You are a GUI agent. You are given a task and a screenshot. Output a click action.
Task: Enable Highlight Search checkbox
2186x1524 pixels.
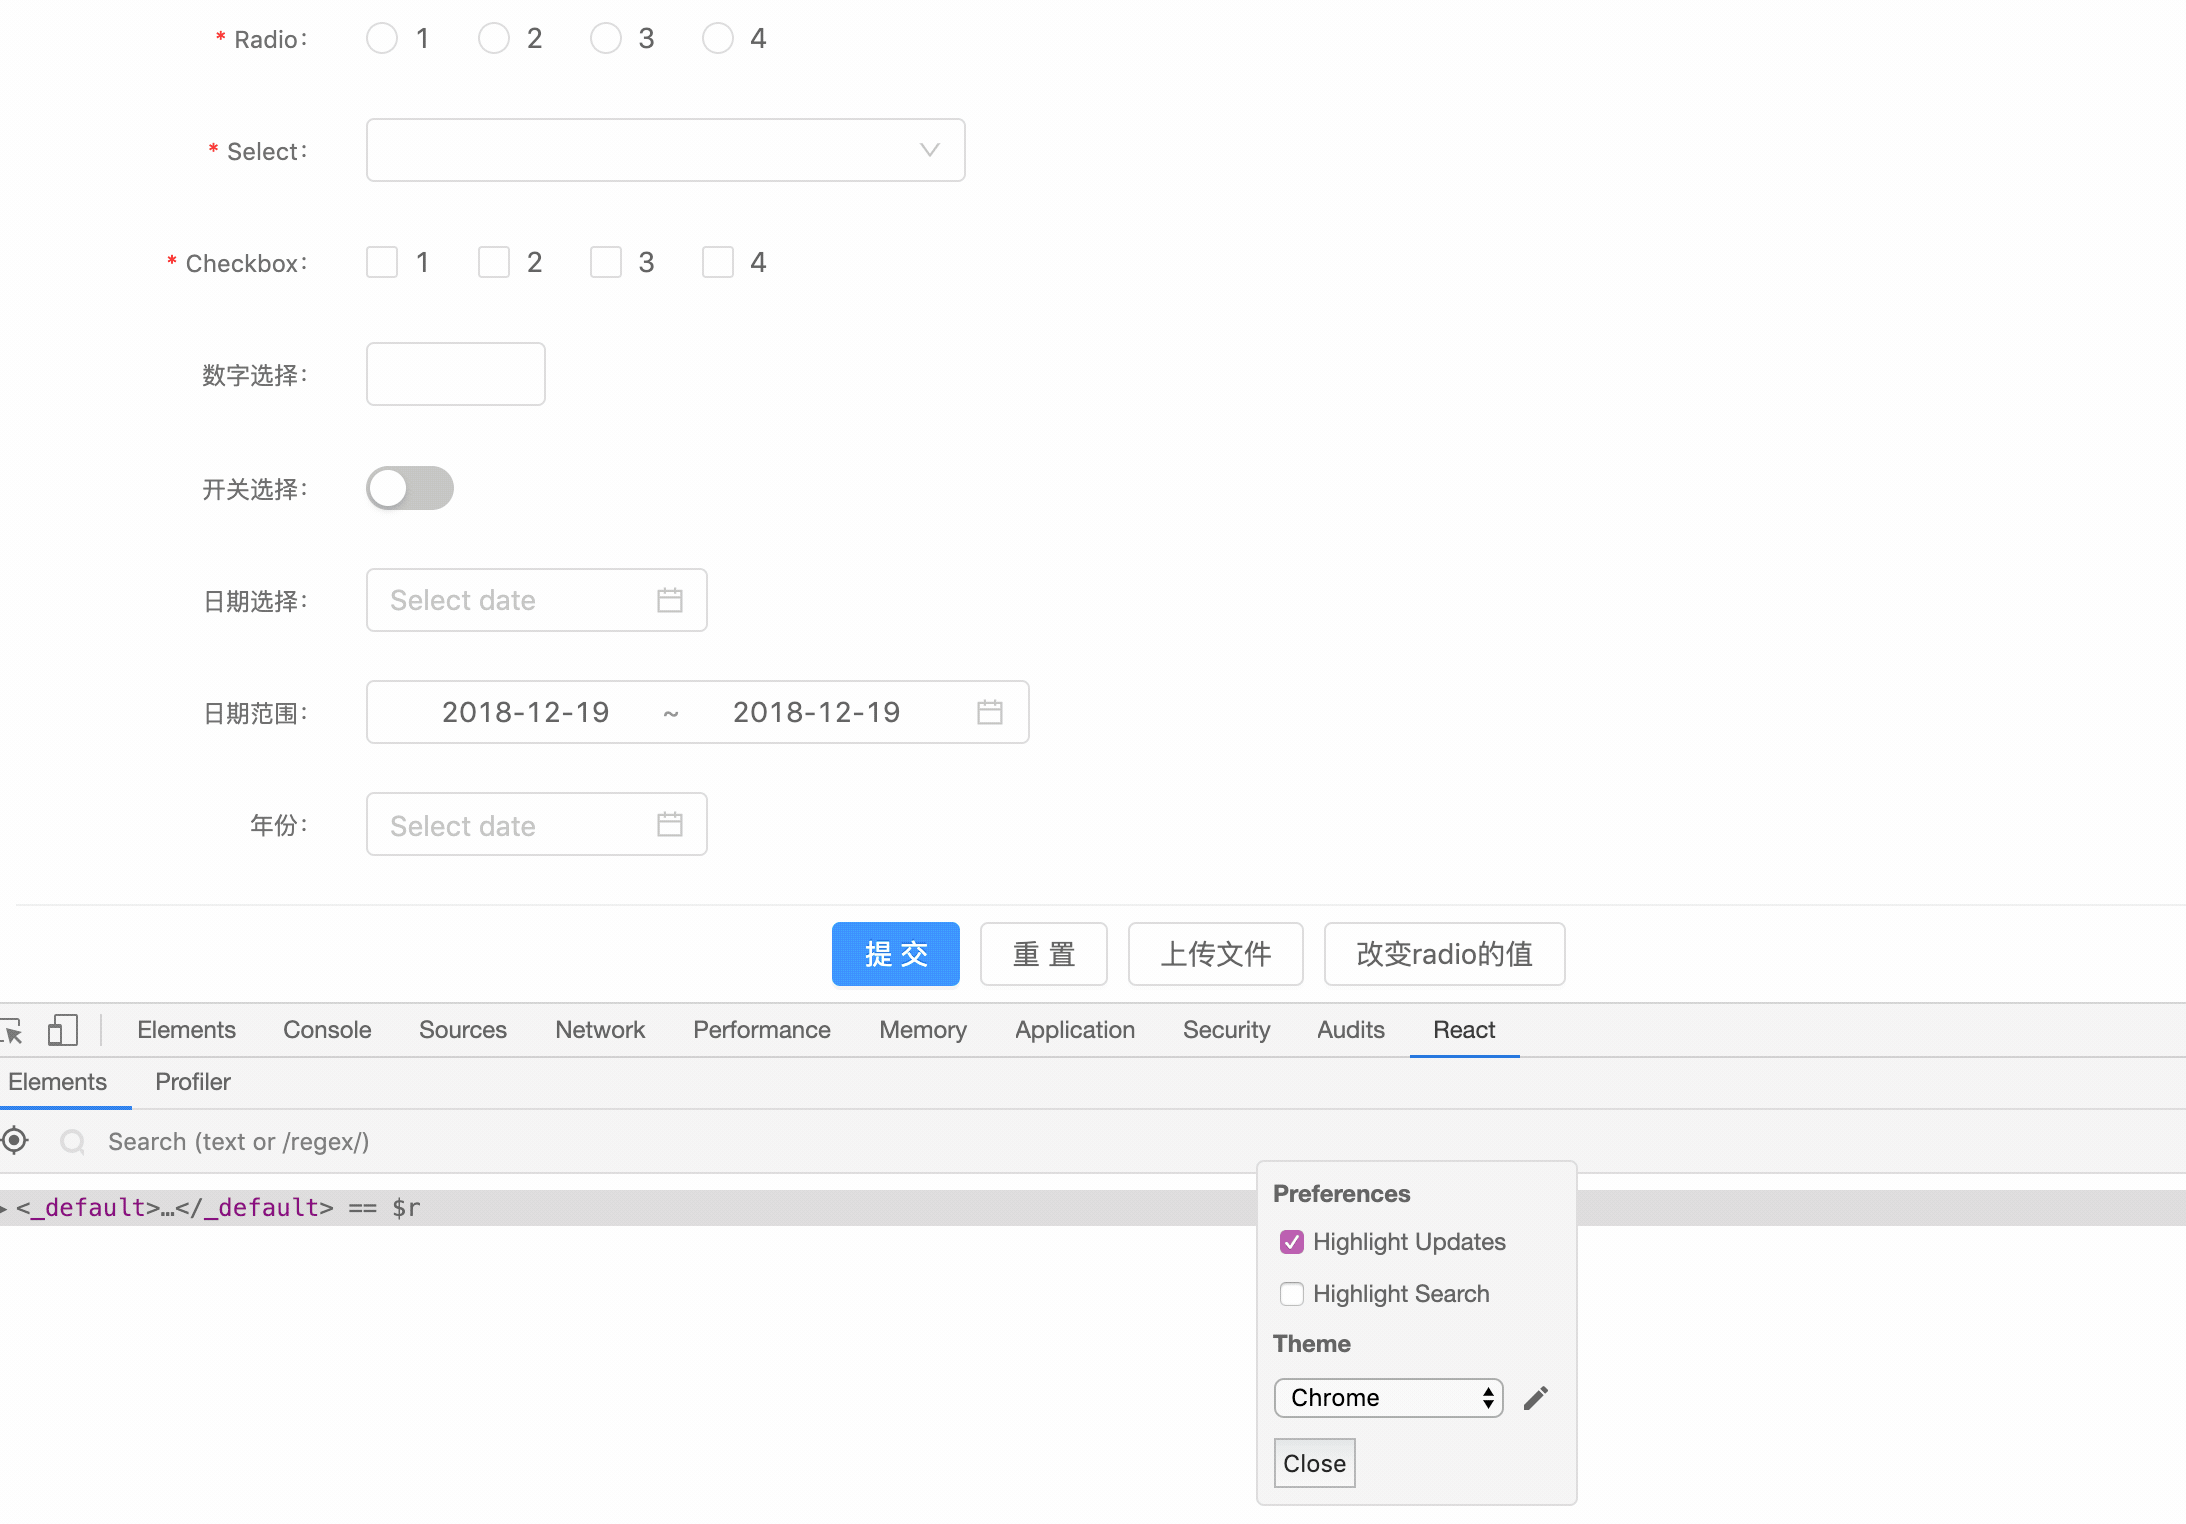pos(1291,1294)
